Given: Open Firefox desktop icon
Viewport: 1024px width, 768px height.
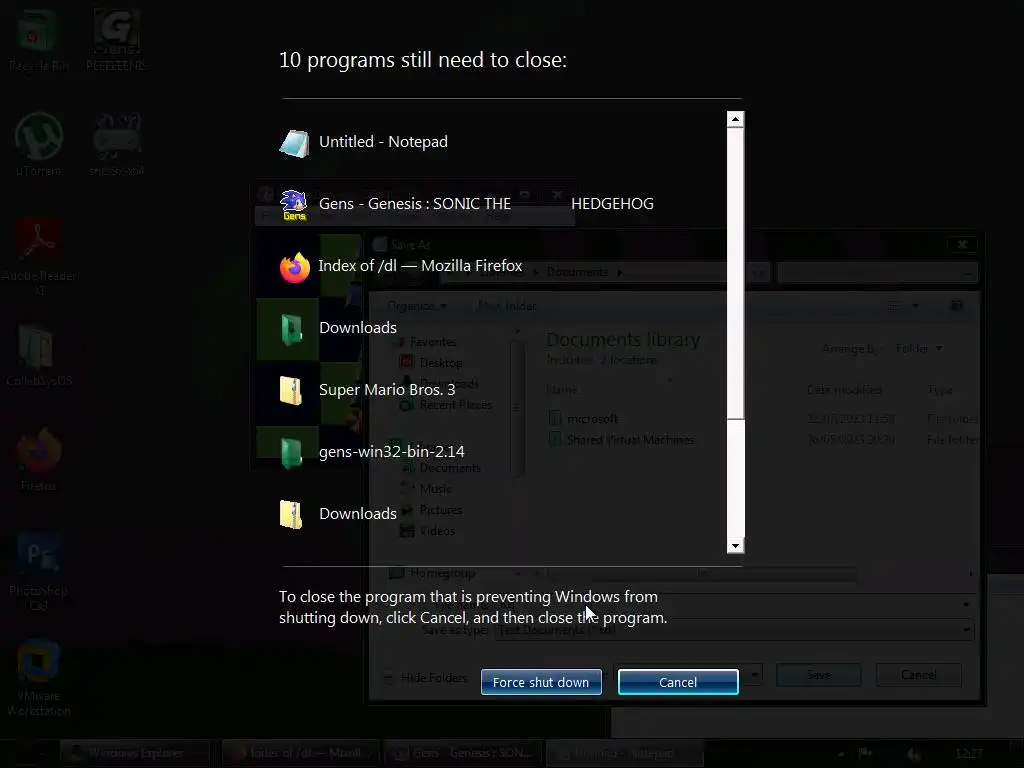Looking at the screenshot, I should tap(39, 459).
